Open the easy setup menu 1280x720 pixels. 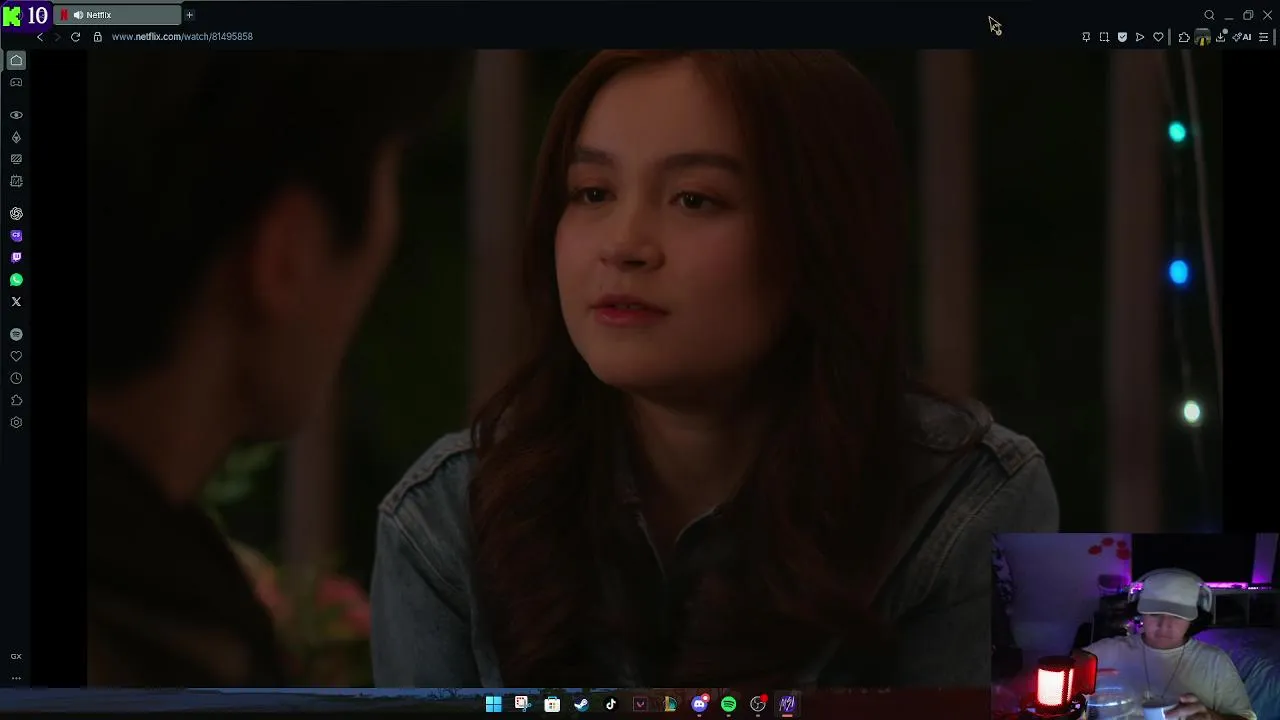coord(1264,37)
